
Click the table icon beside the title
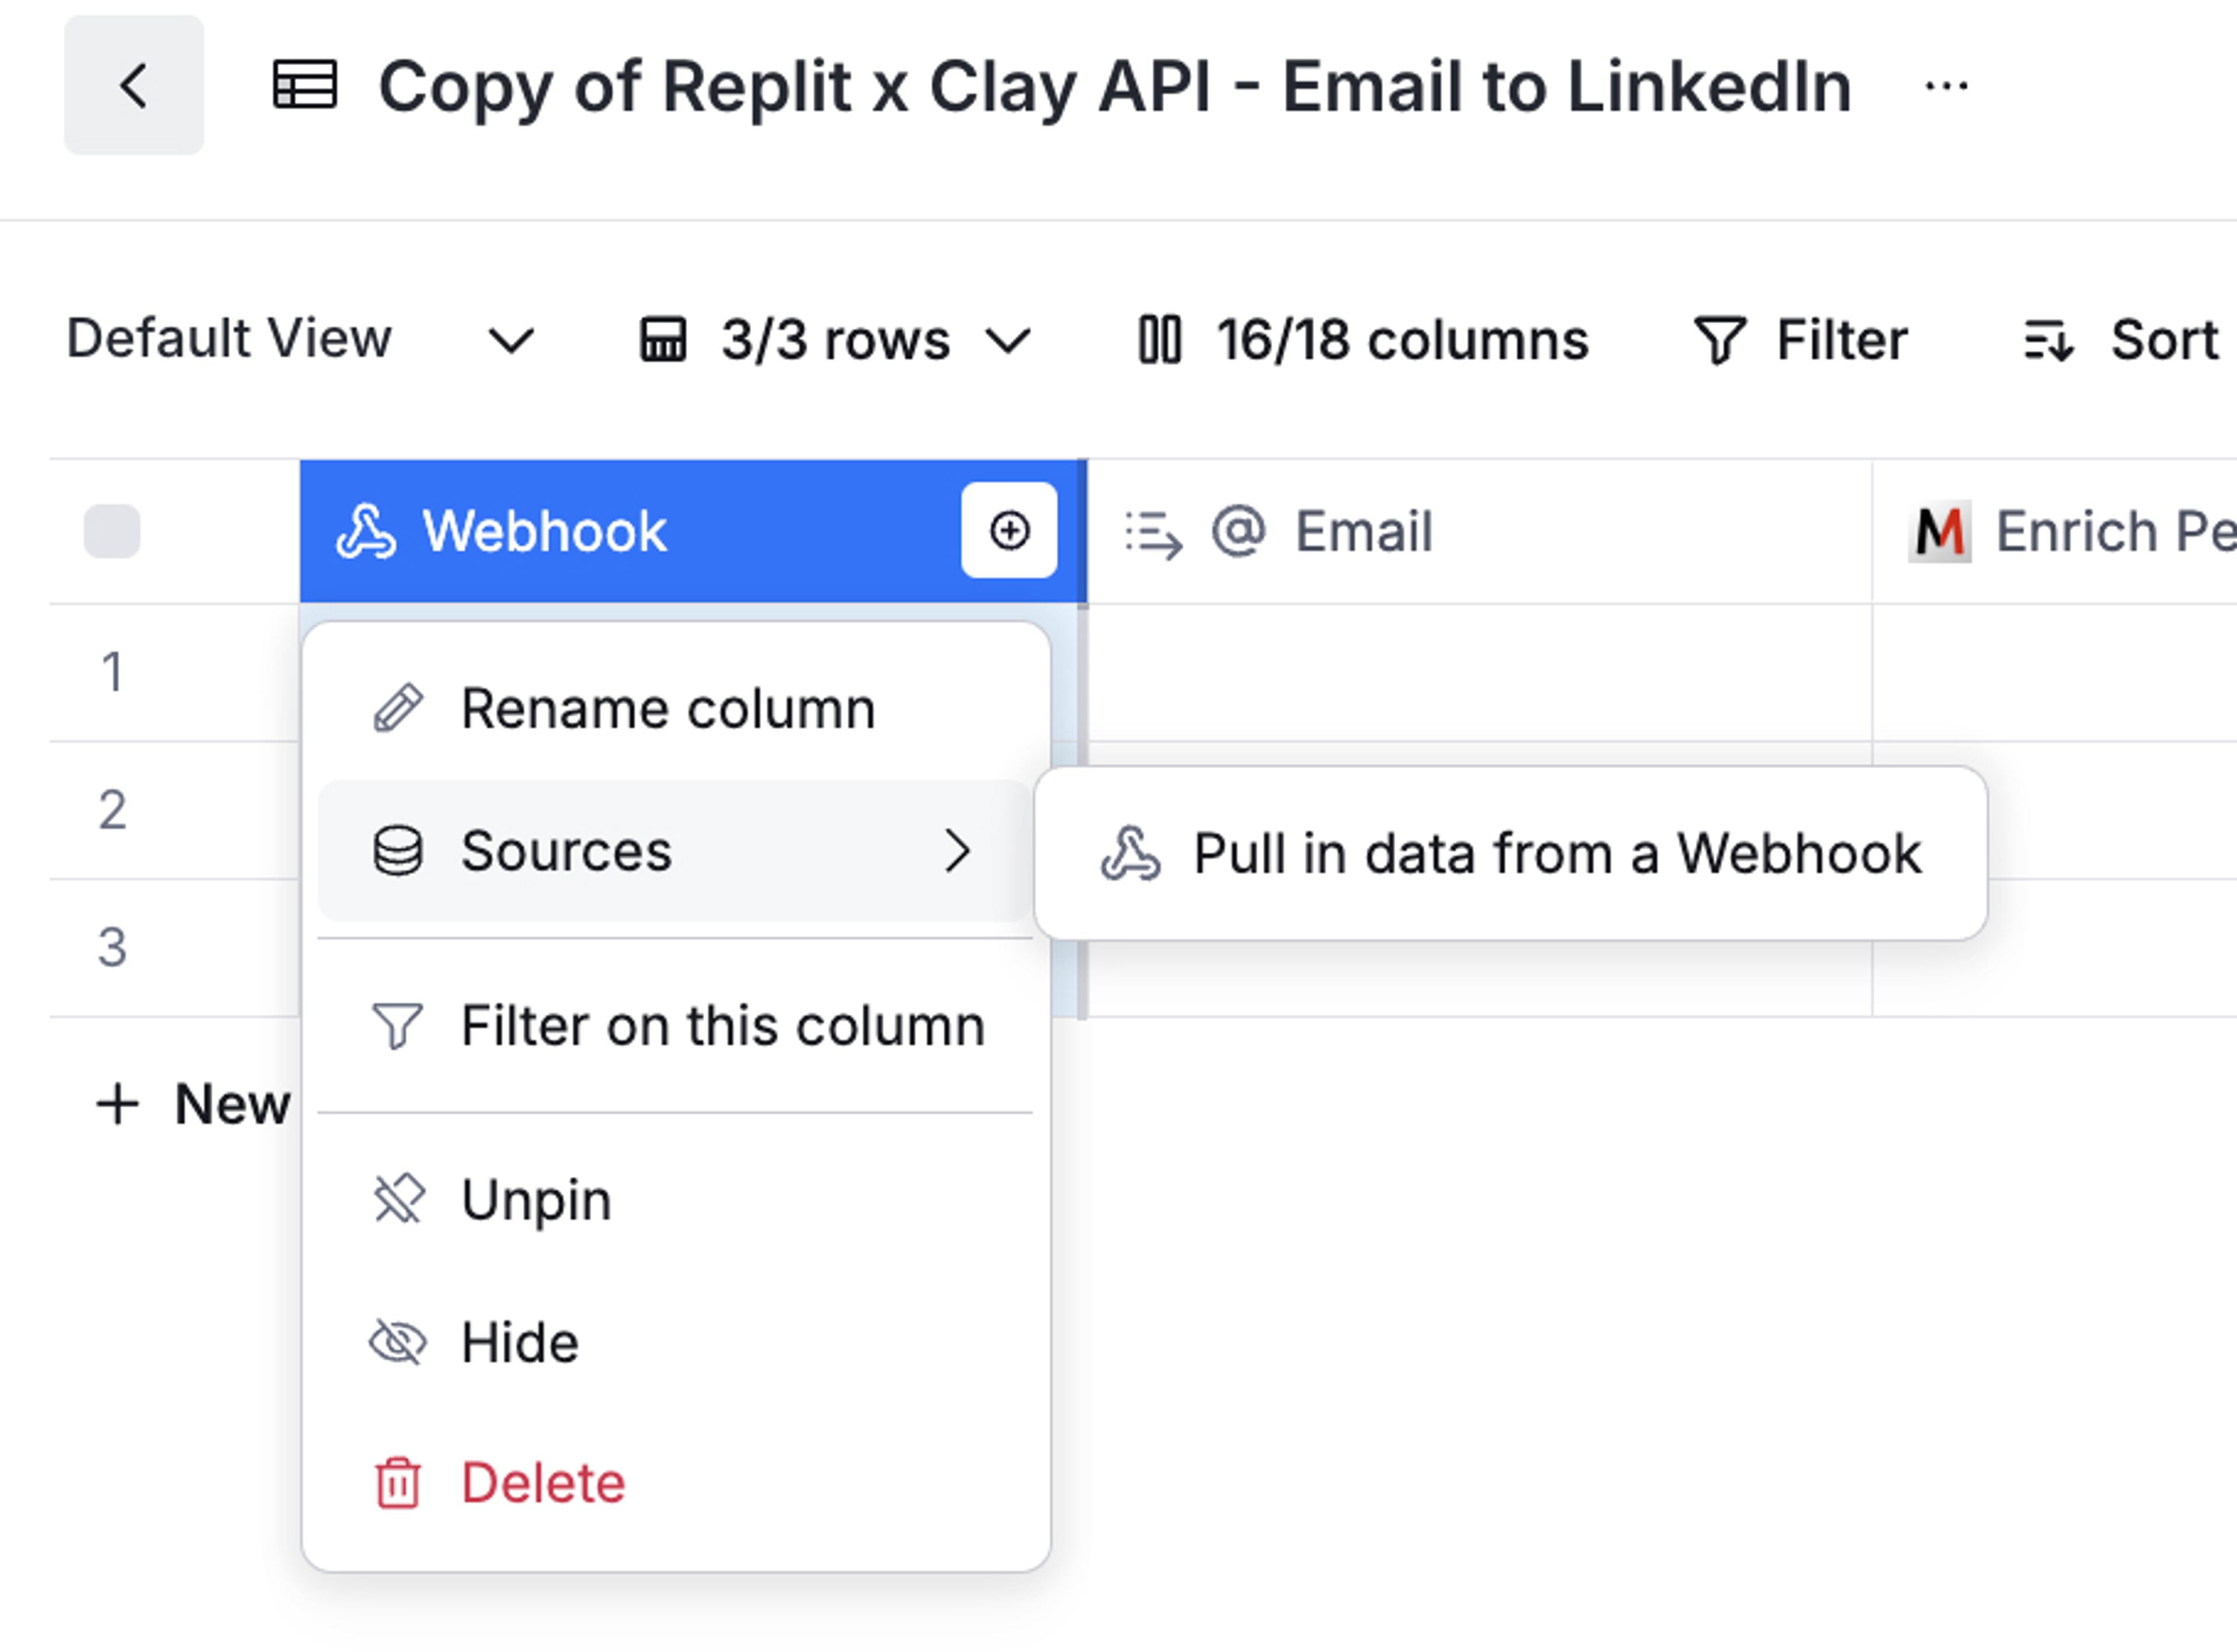(x=305, y=86)
